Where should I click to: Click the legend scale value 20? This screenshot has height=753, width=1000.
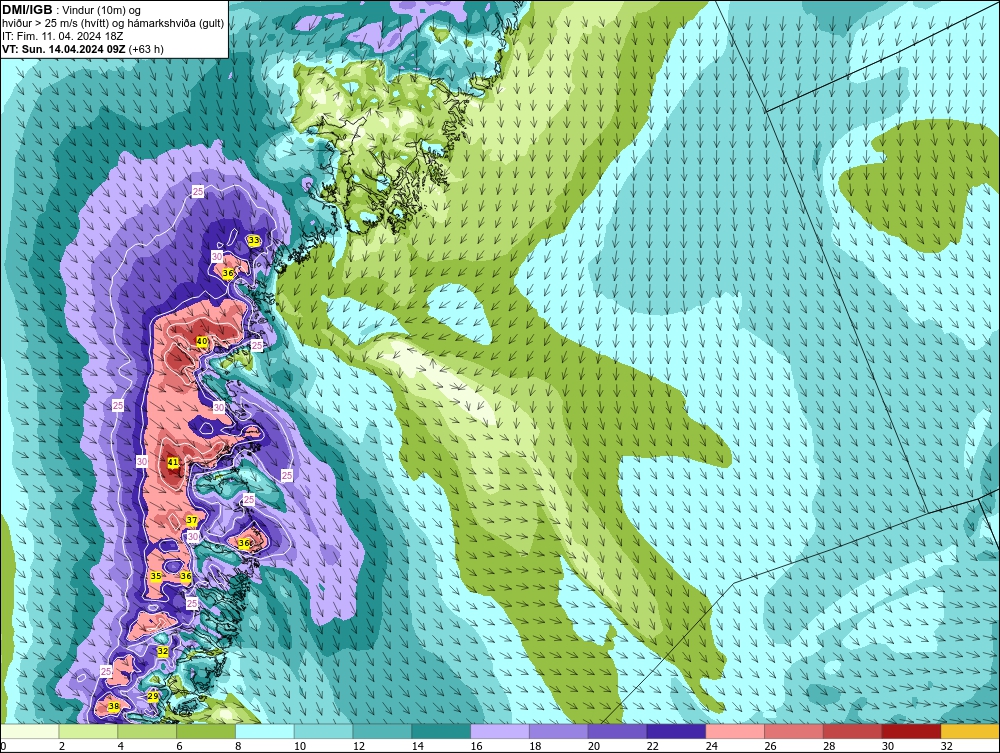(594, 745)
